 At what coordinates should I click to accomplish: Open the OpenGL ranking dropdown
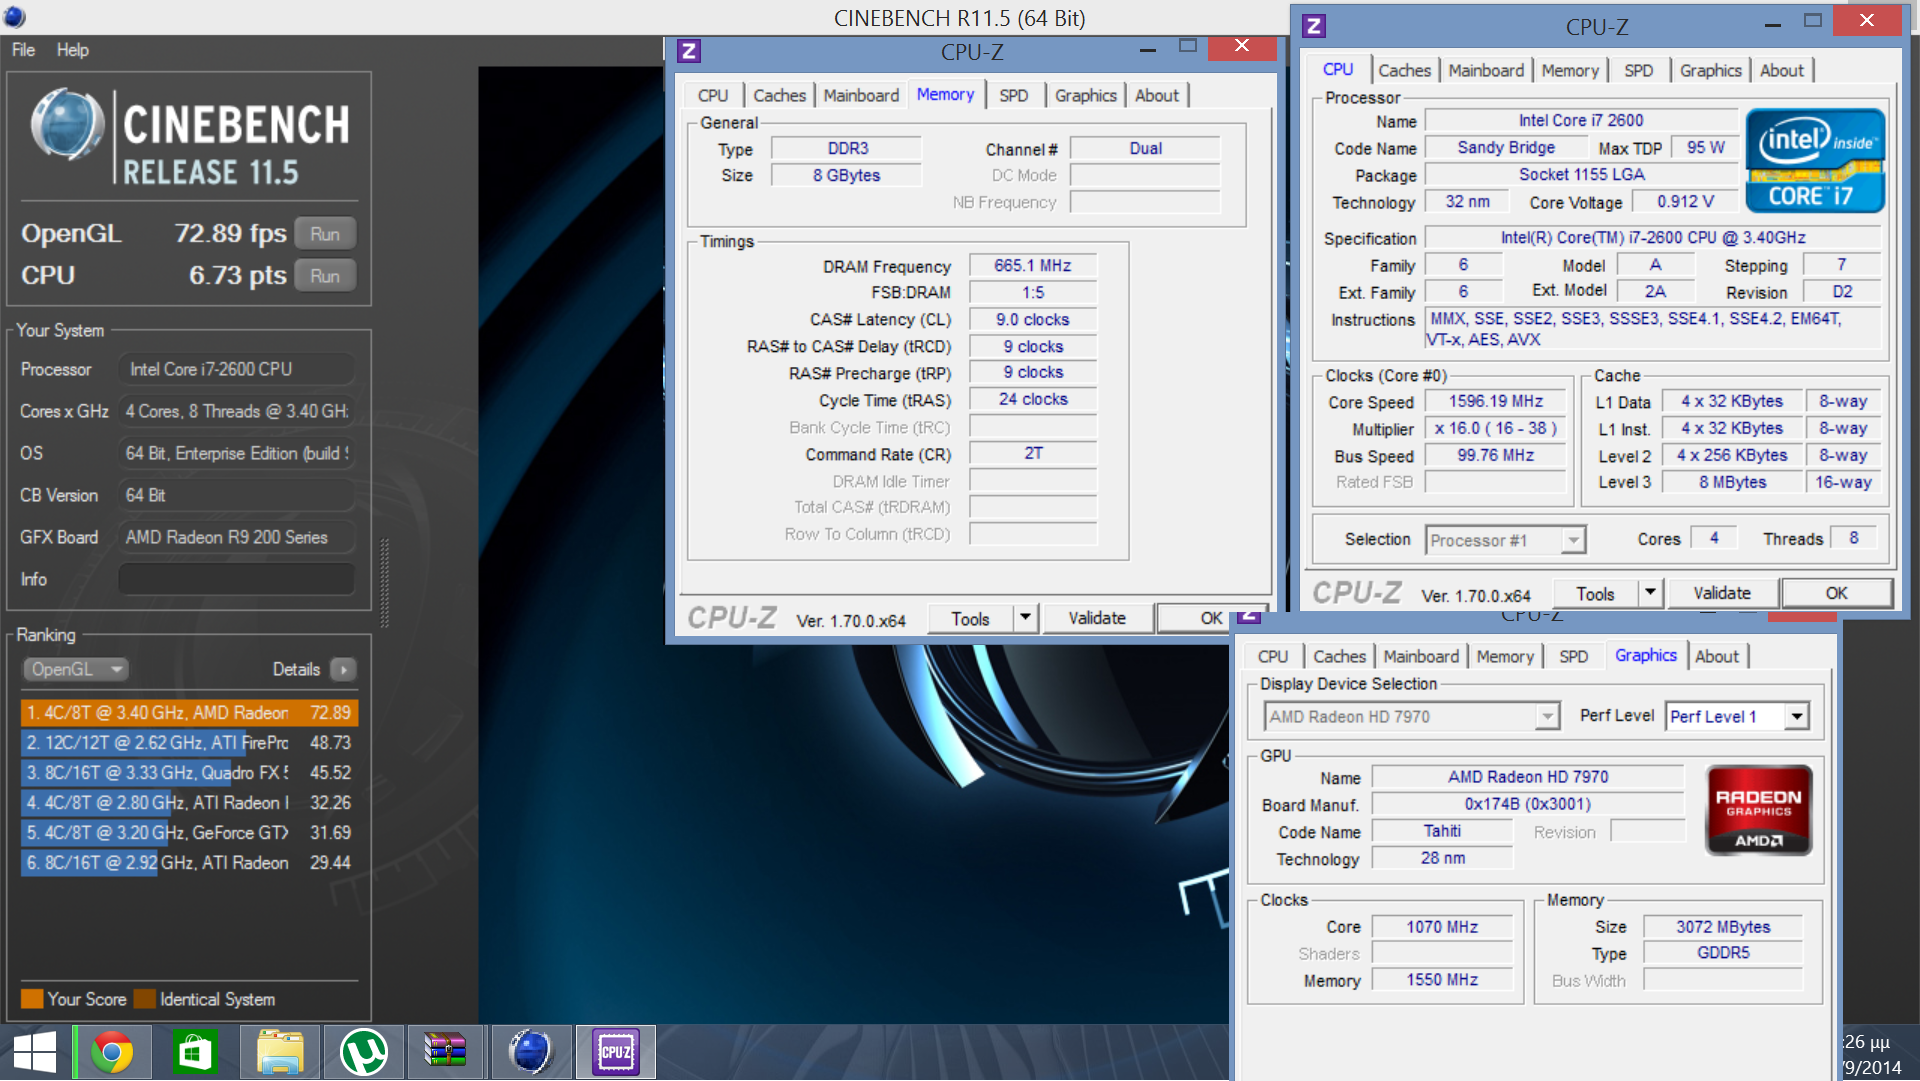[x=76, y=669]
